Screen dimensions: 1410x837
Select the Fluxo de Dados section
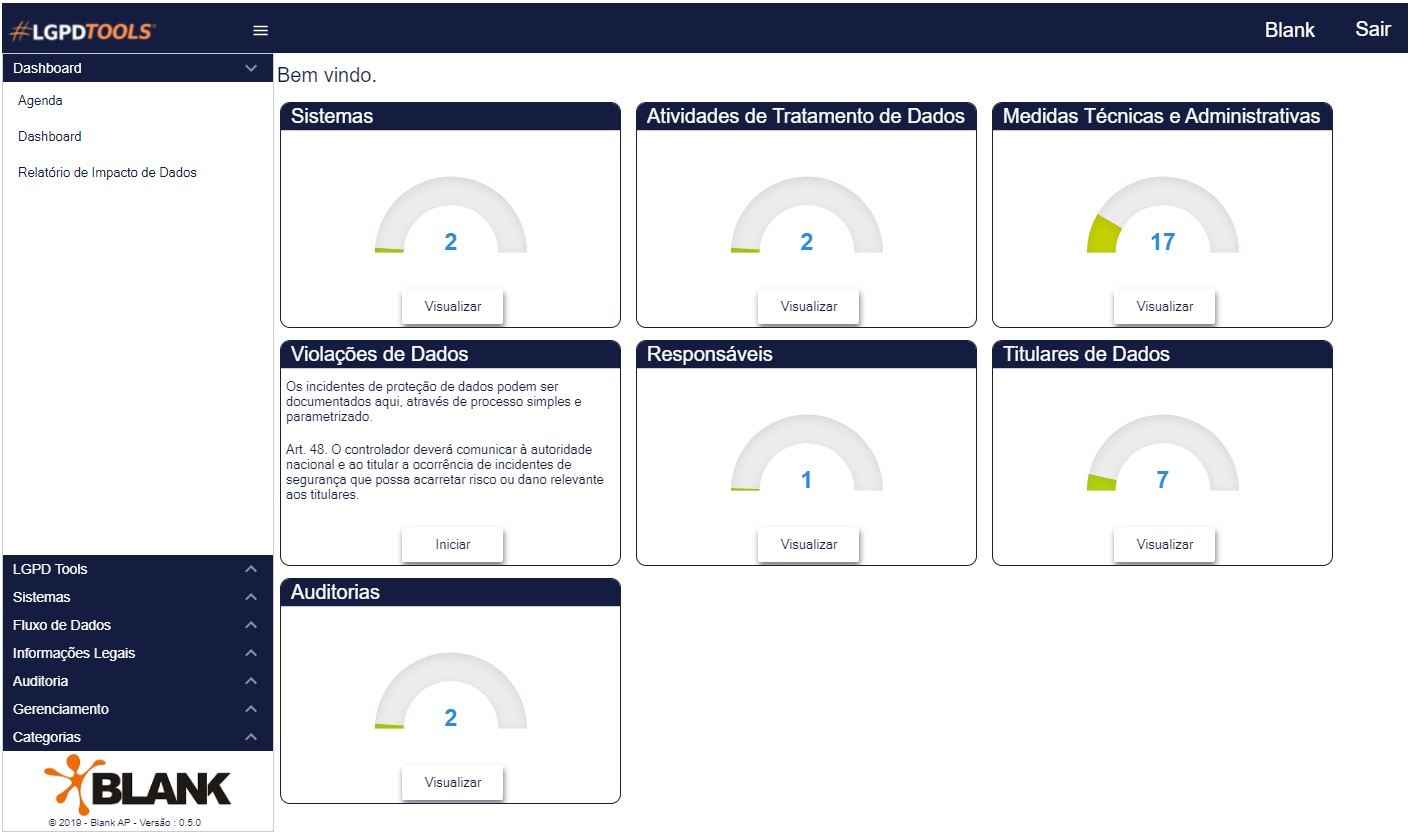pos(138,625)
